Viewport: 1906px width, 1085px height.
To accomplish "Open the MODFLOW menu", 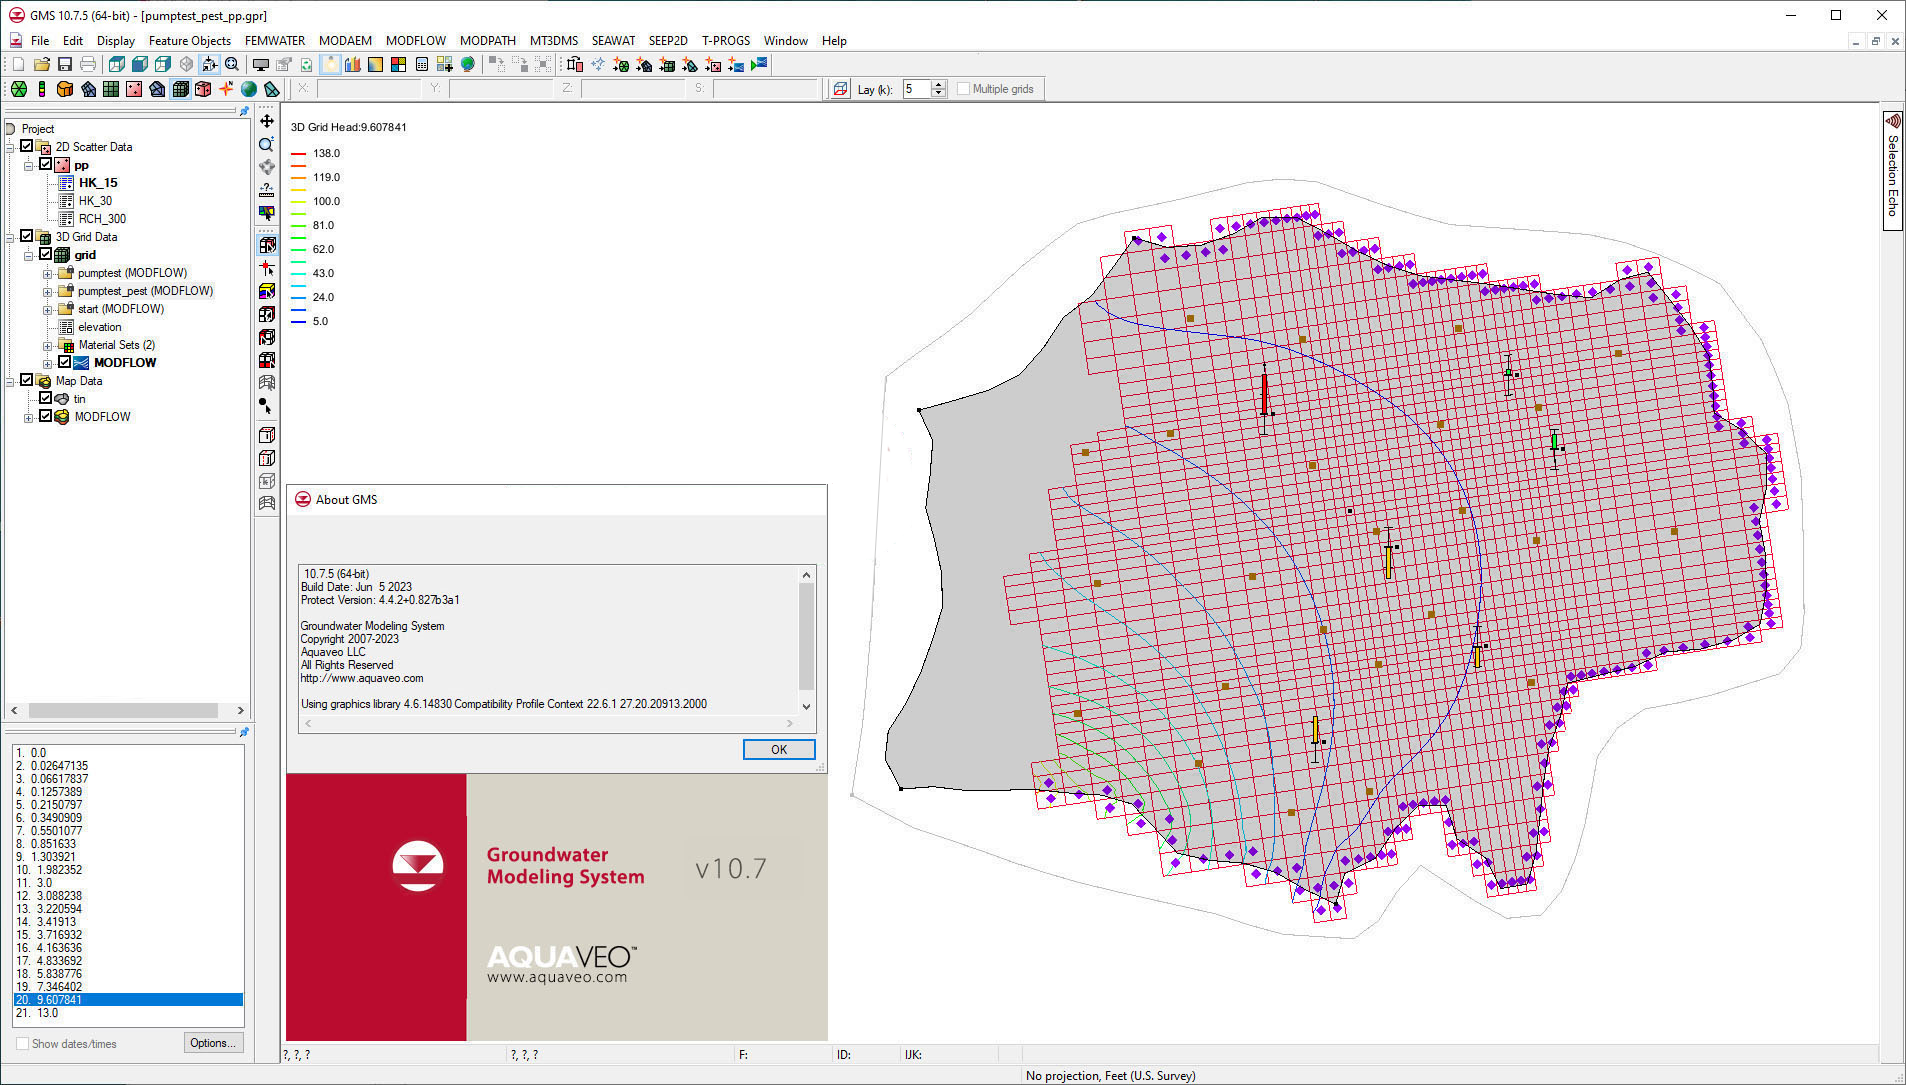I will [416, 41].
